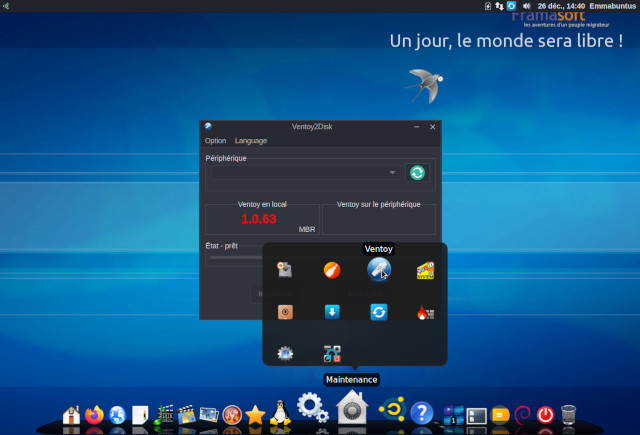Click the network arrows icon in top panel

(499, 6)
